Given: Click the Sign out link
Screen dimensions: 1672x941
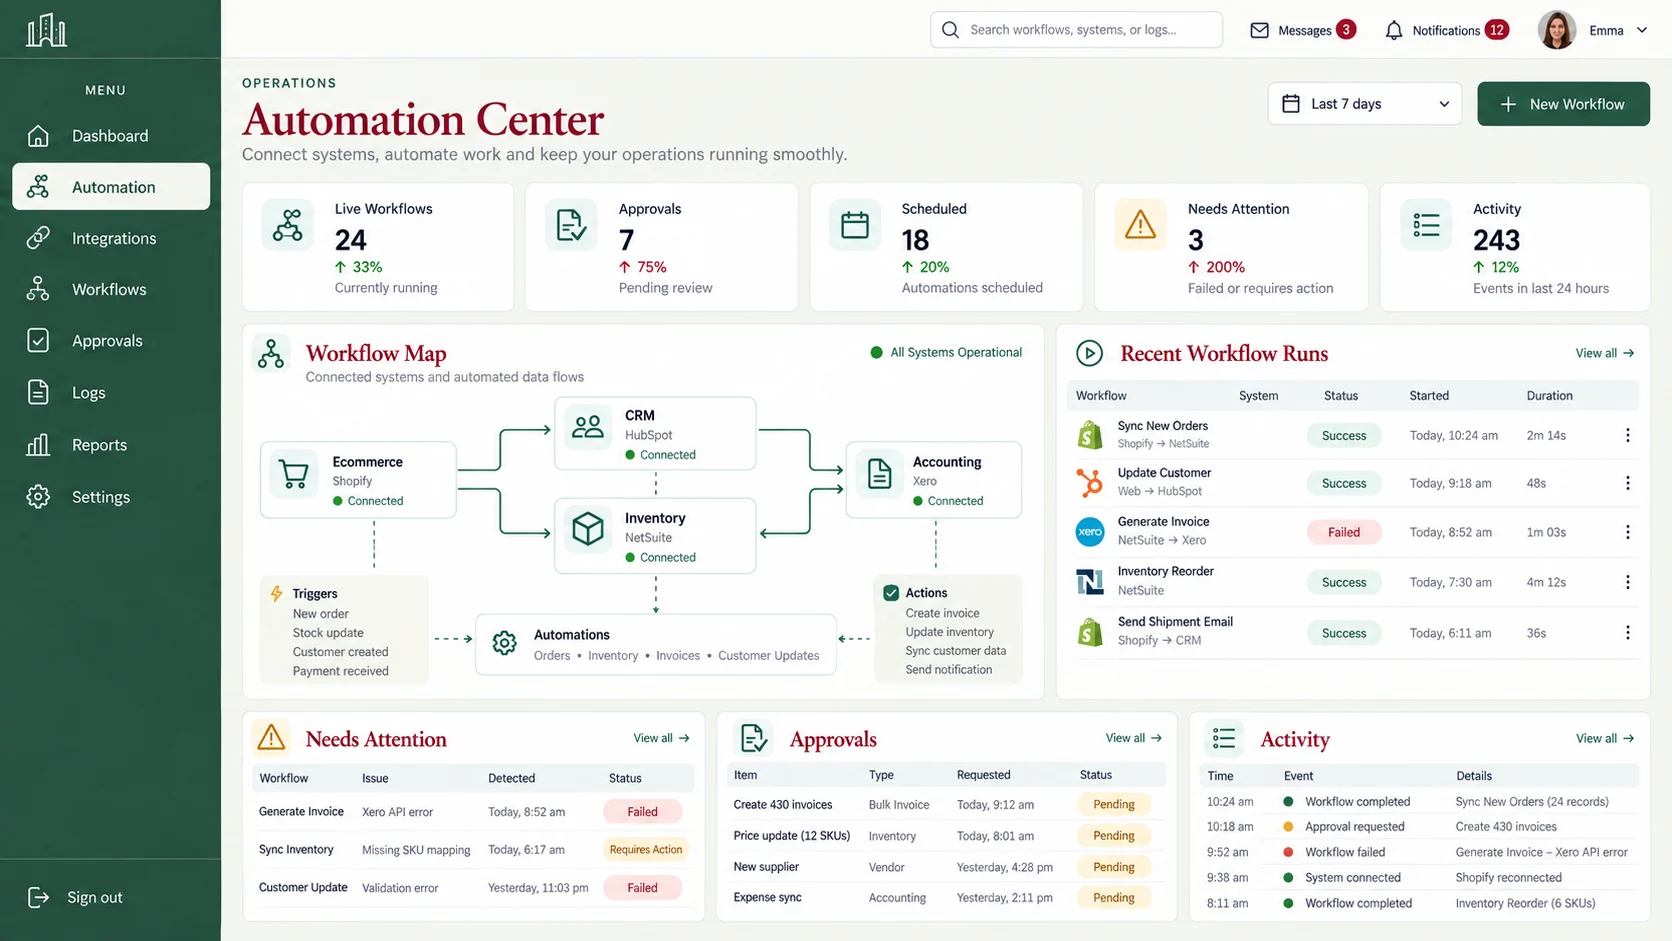Looking at the screenshot, I should coord(75,897).
